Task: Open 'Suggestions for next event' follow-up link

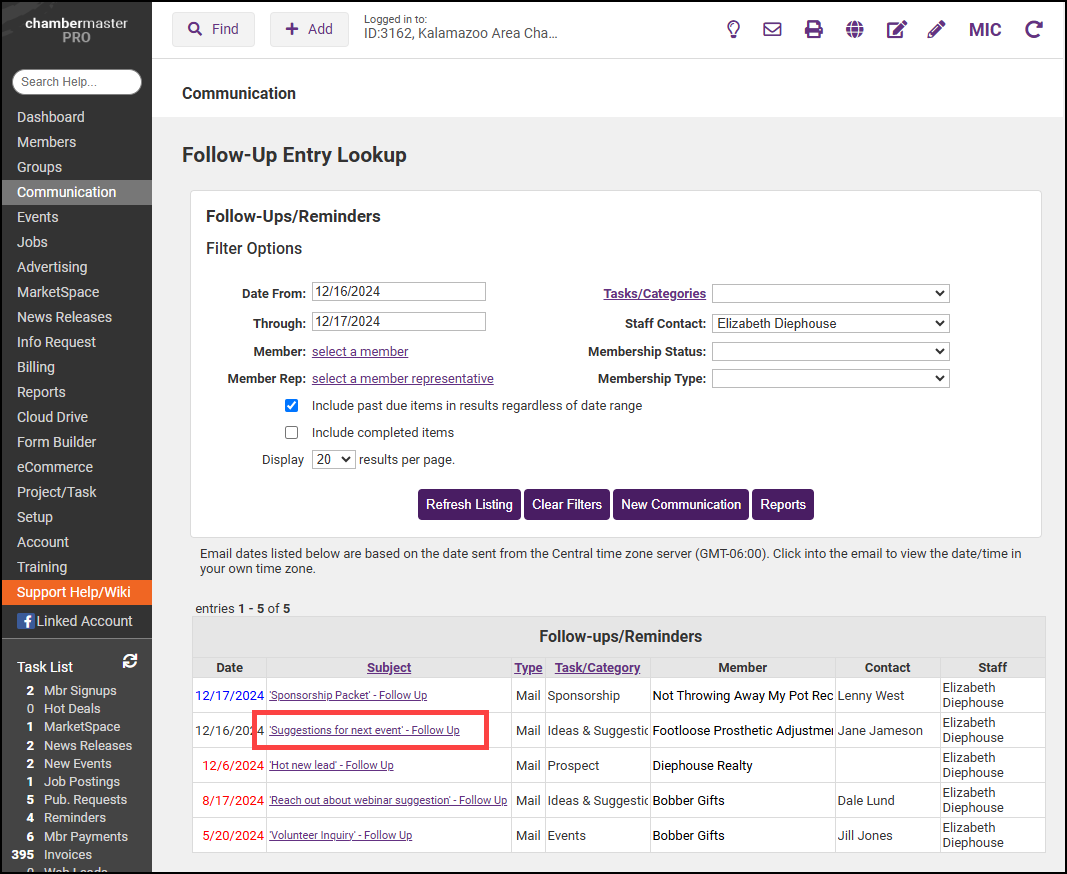Action: 364,730
